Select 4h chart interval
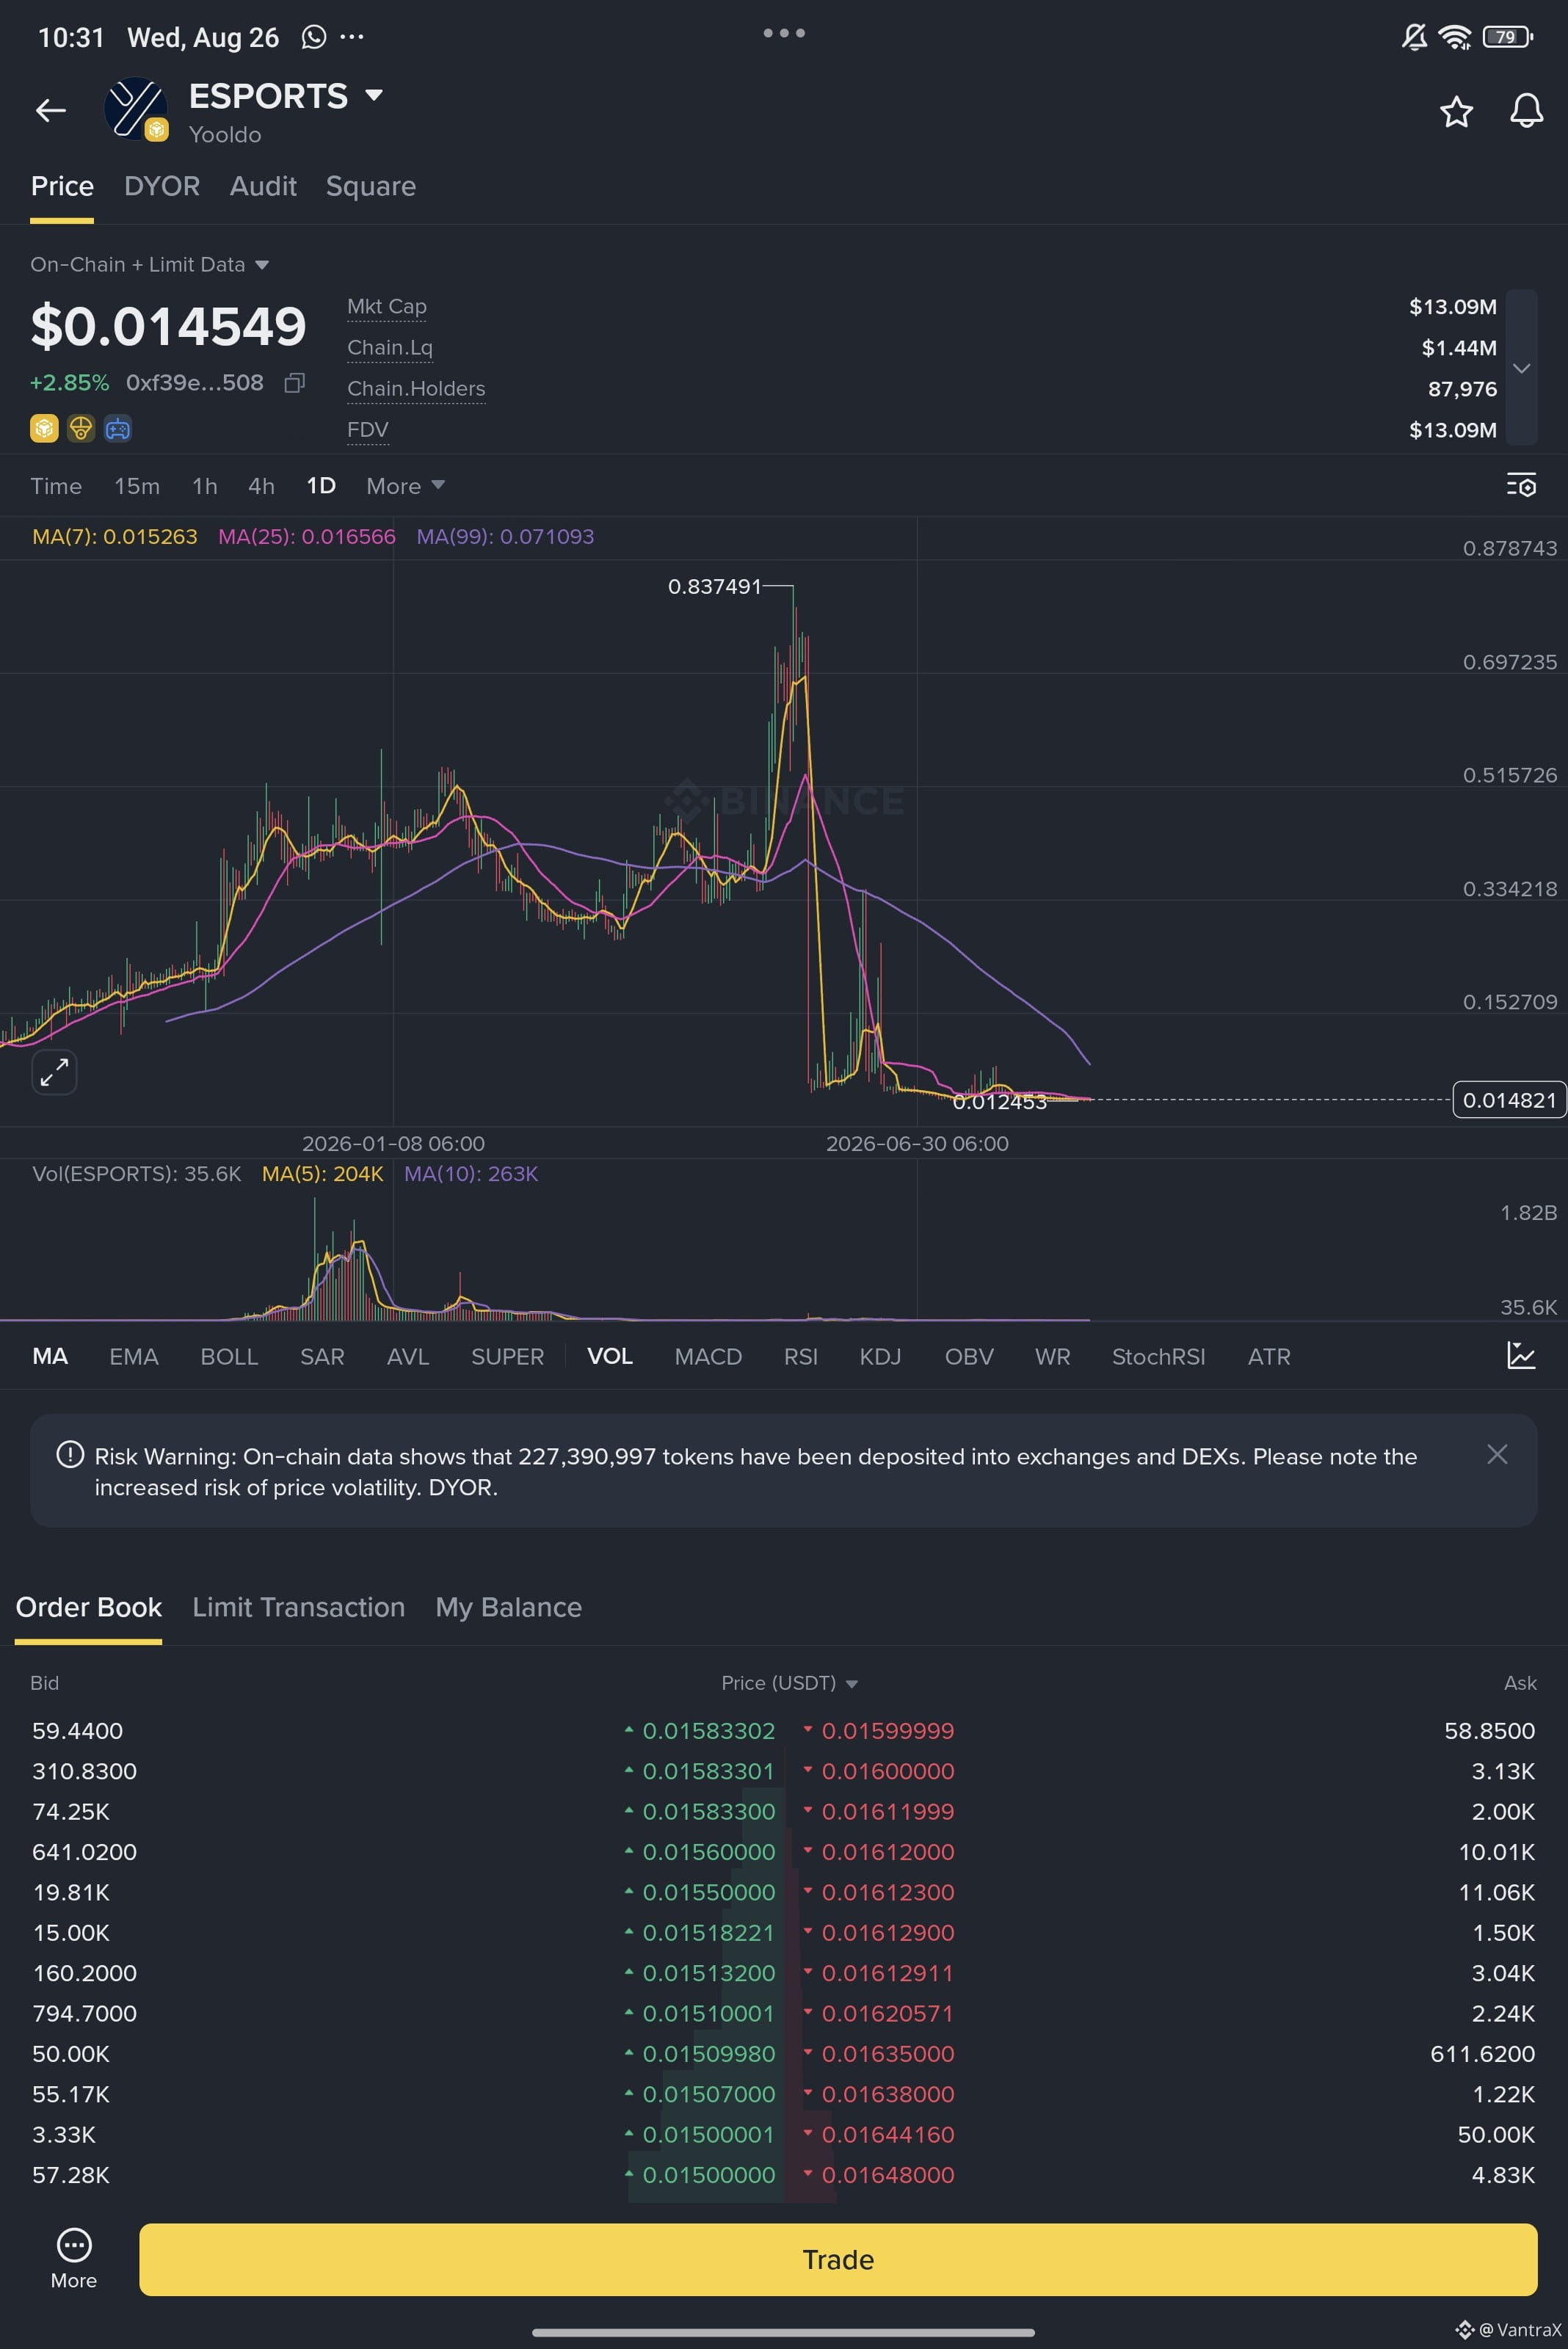 click(261, 486)
